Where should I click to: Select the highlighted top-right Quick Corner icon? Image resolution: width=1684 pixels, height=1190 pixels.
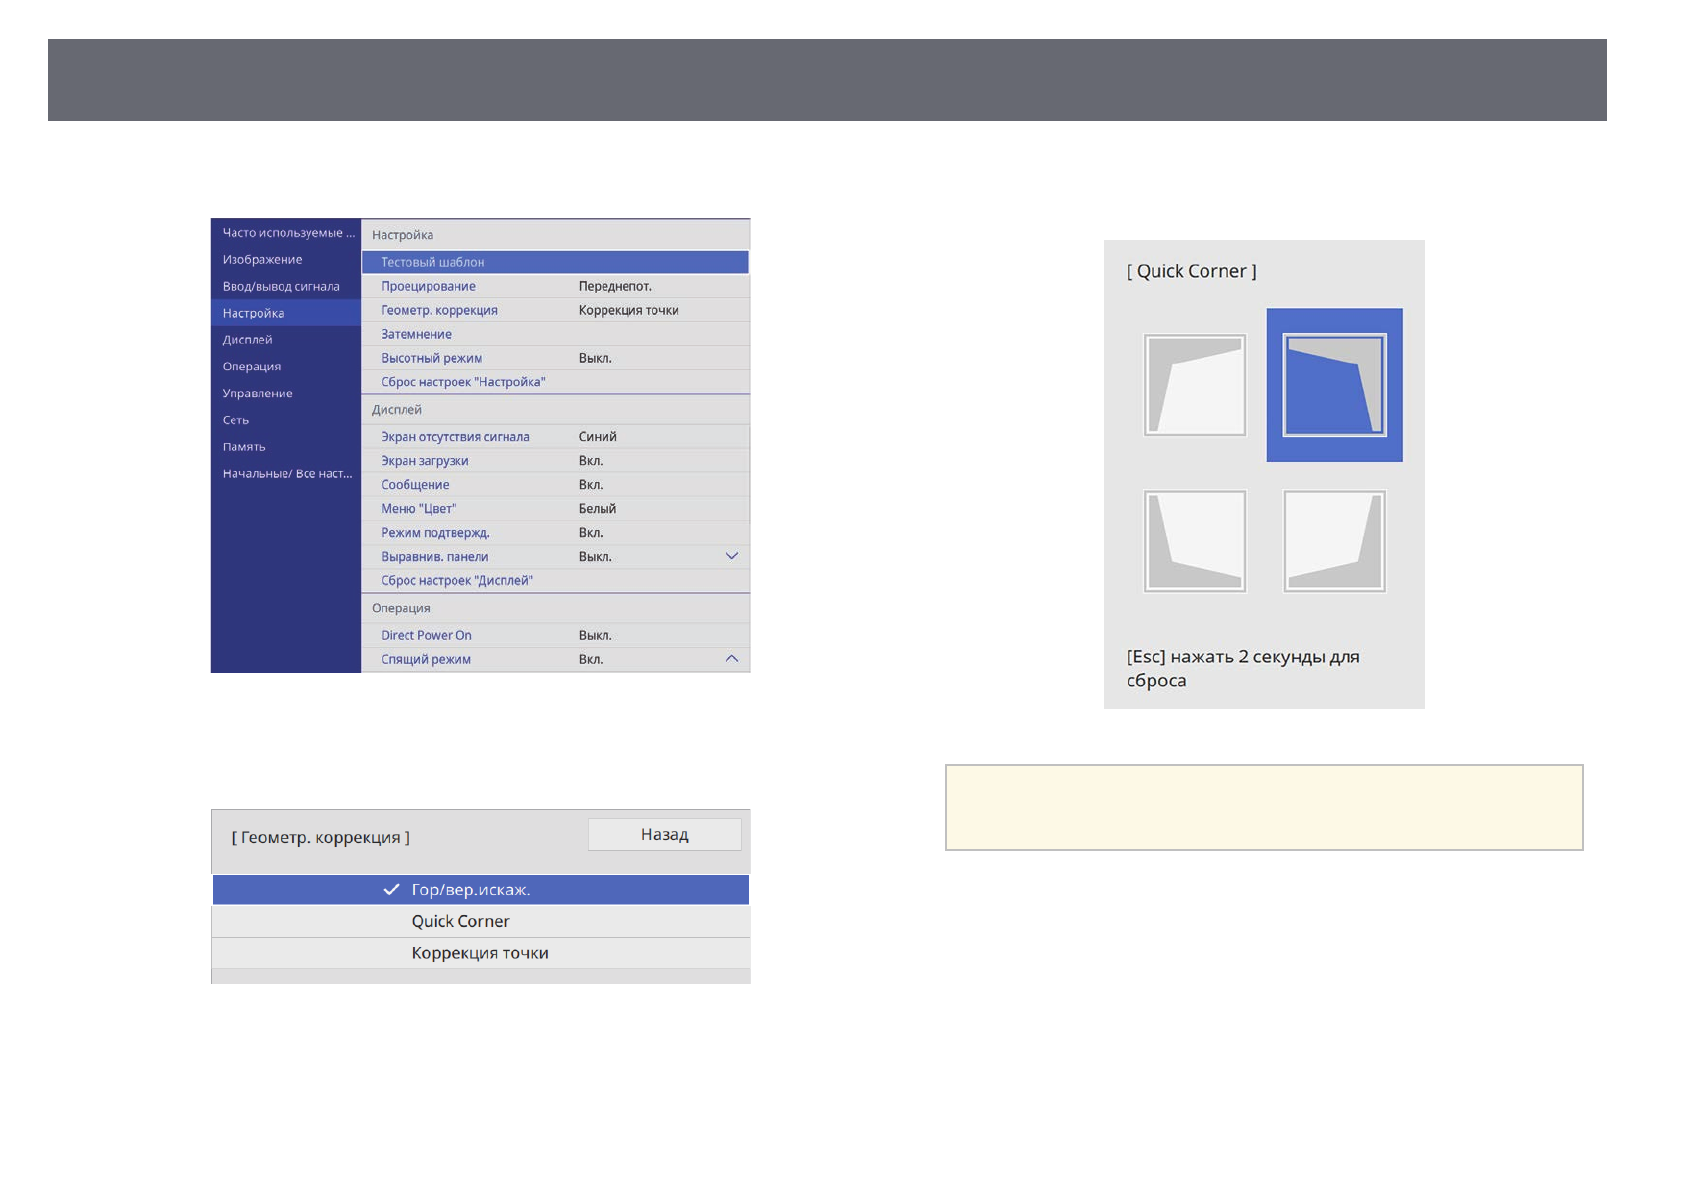(x=1334, y=385)
